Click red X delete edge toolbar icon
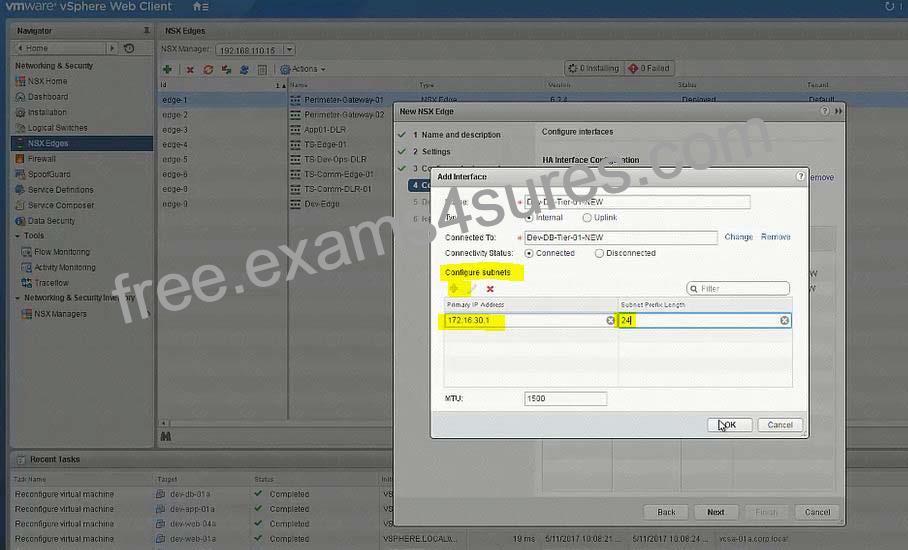Viewport: 908px width, 550px height. point(189,69)
